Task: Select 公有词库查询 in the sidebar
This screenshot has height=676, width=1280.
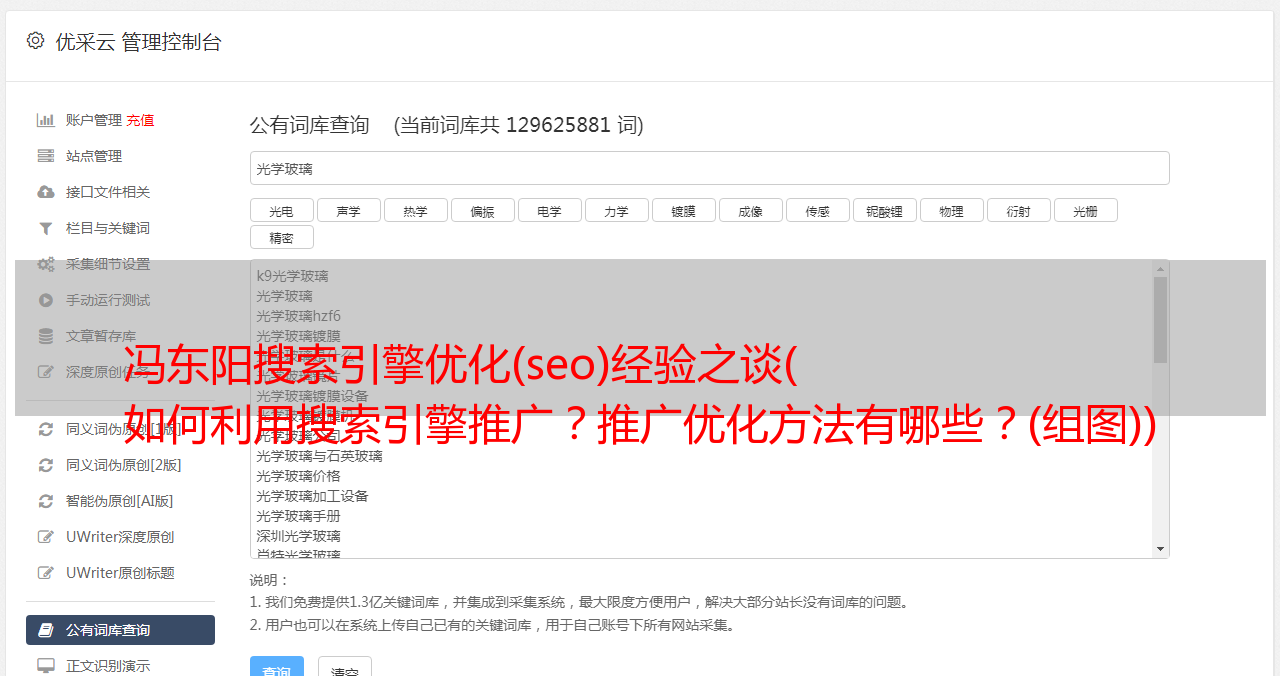Action: (x=120, y=630)
